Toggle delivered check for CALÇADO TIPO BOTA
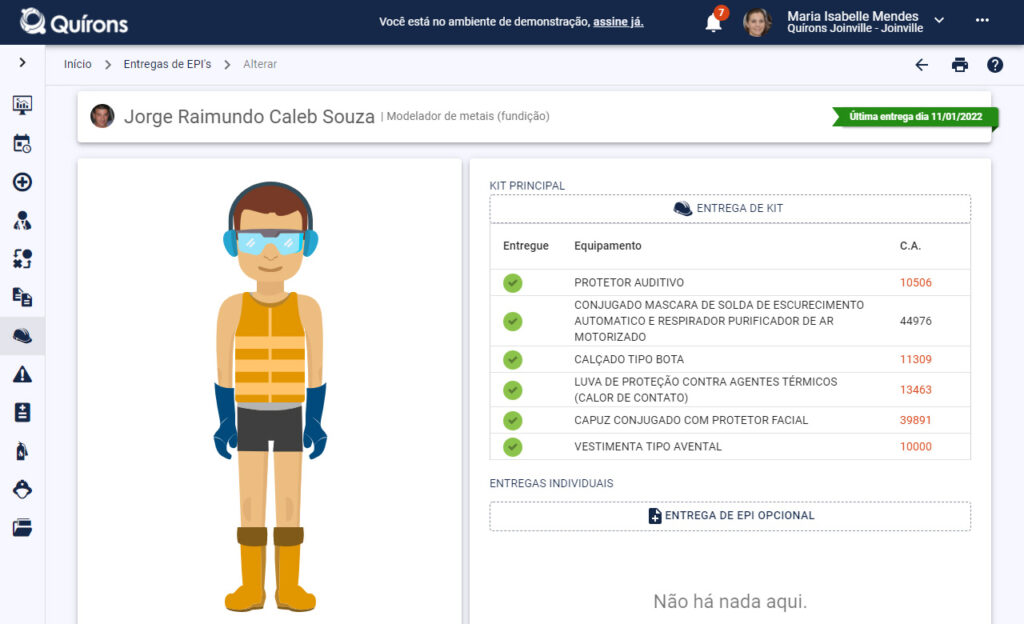This screenshot has height=624, width=1024. click(513, 360)
